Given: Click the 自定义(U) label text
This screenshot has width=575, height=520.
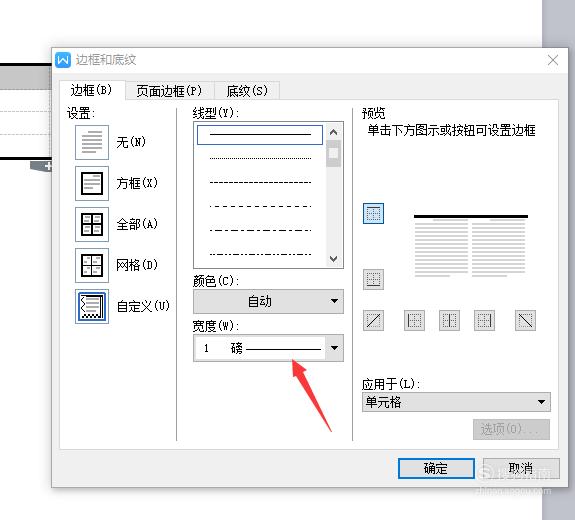Looking at the screenshot, I should (143, 306).
